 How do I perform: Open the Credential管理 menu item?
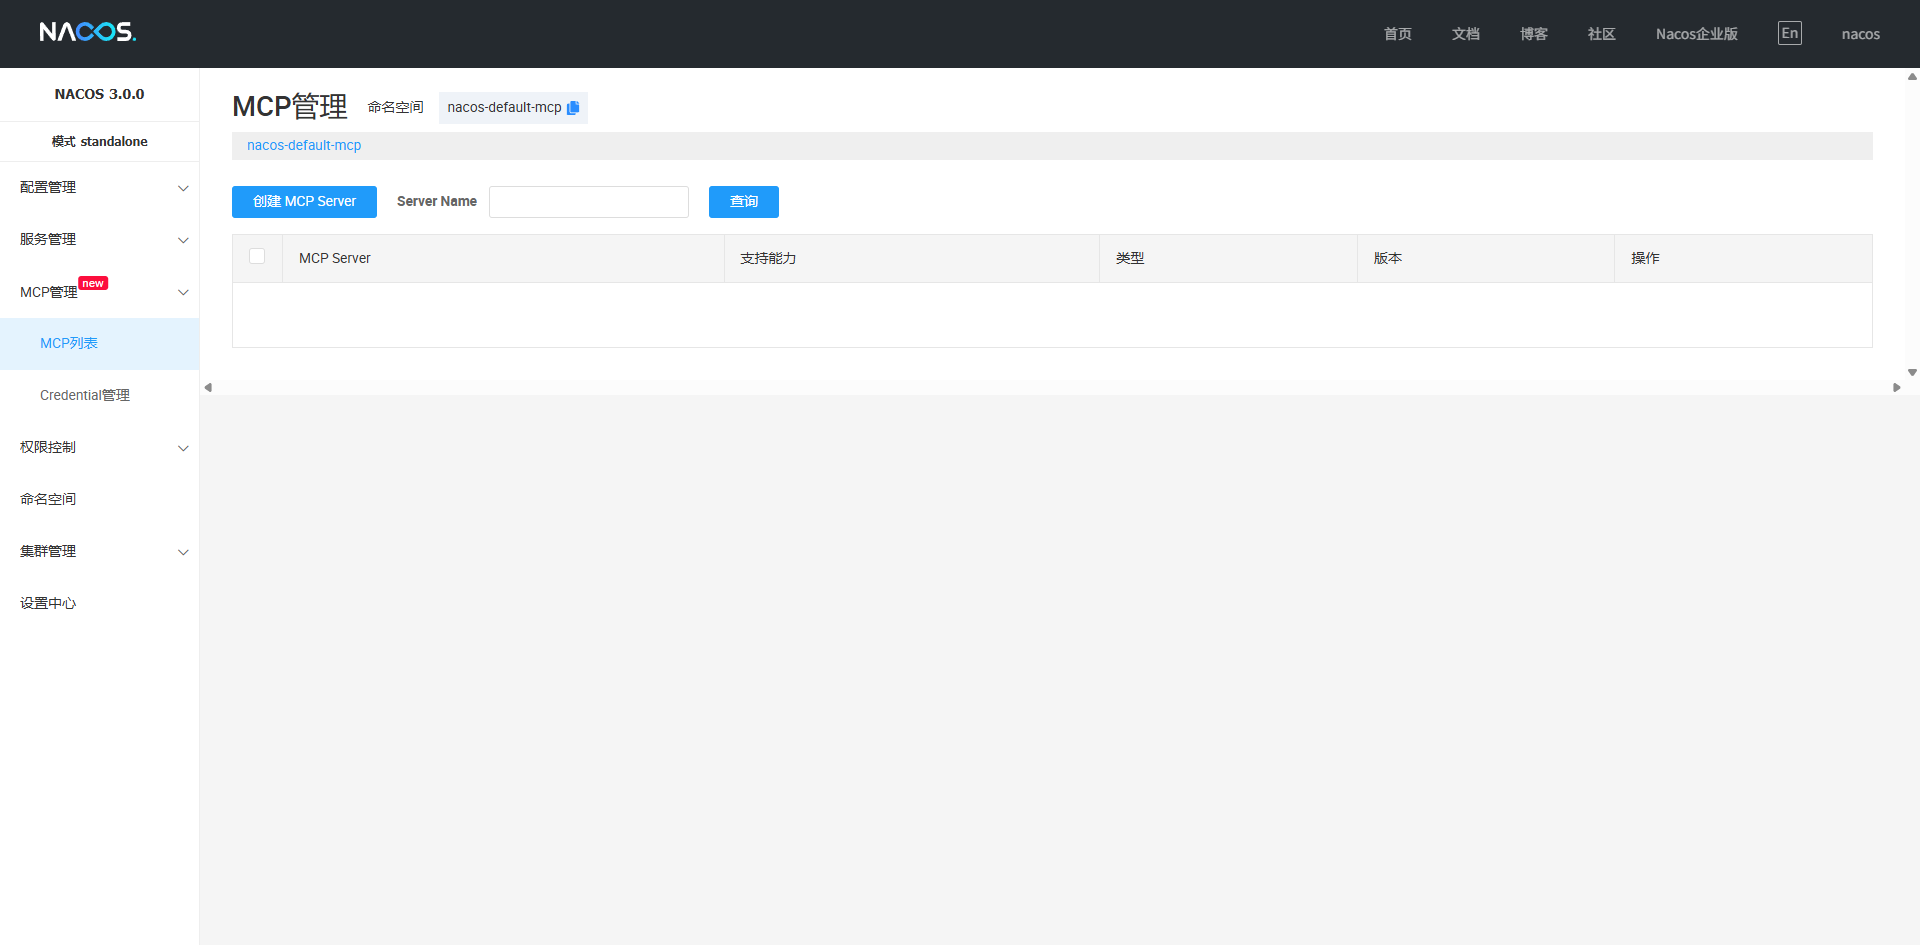[100, 396]
